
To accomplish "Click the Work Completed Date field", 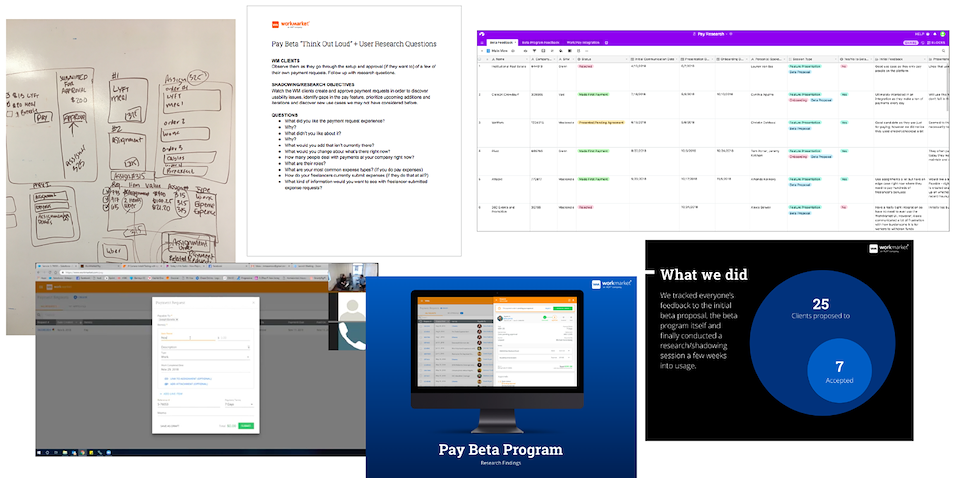I will point(206,370).
